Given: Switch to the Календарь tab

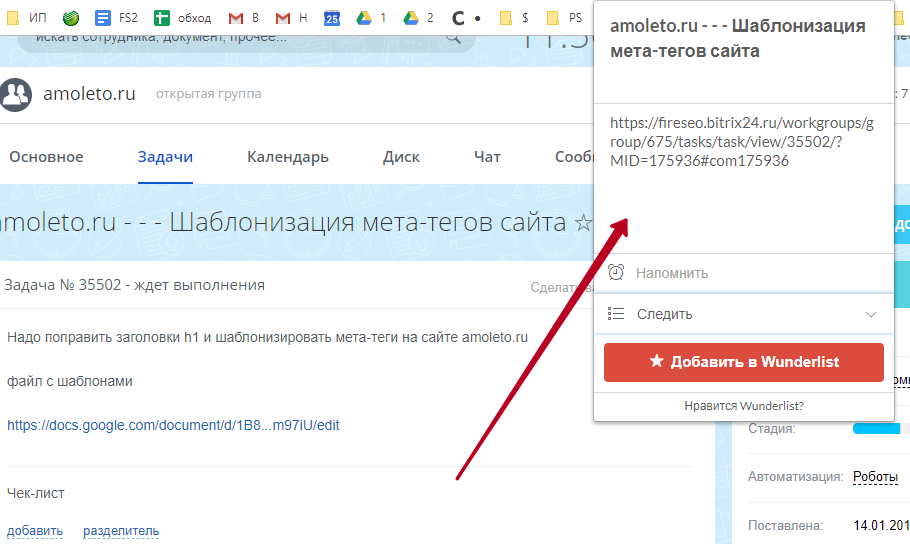Looking at the screenshot, I should point(288,157).
